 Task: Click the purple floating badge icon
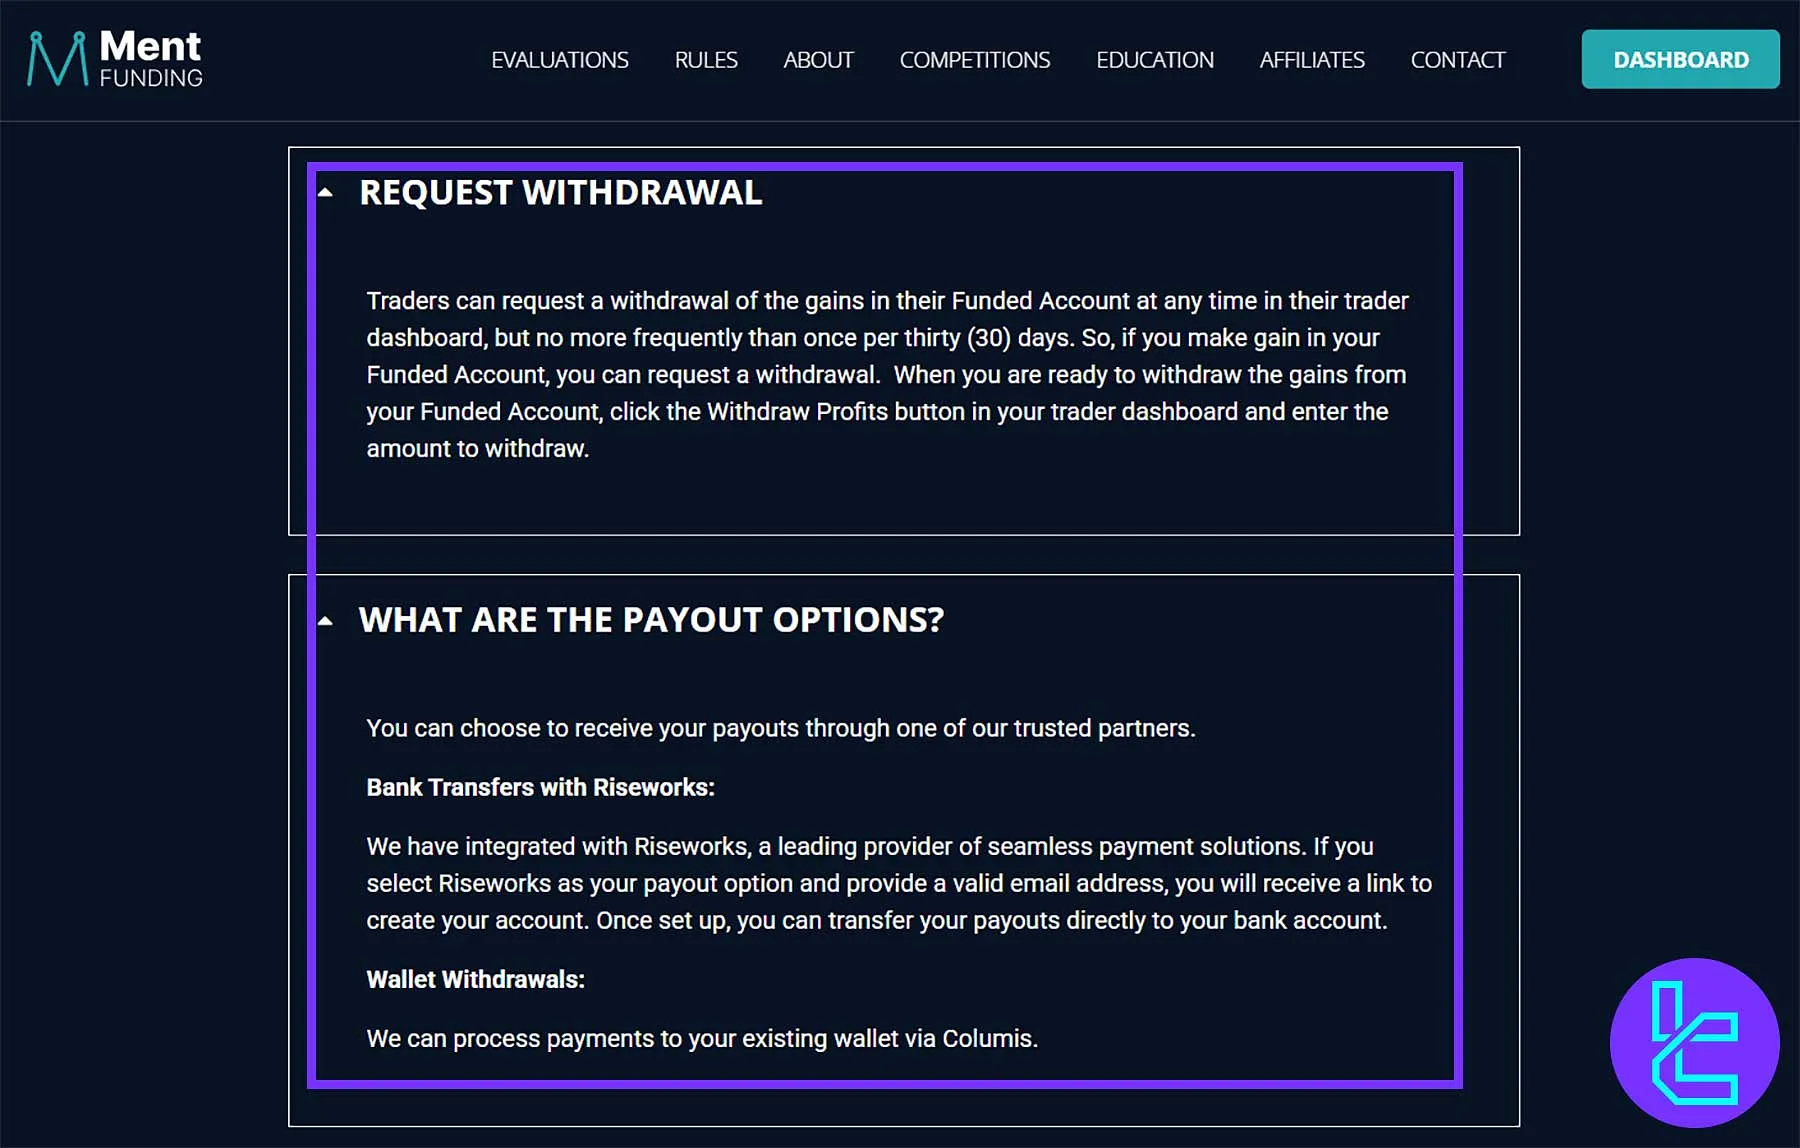pyautogui.click(x=1694, y=1042)
